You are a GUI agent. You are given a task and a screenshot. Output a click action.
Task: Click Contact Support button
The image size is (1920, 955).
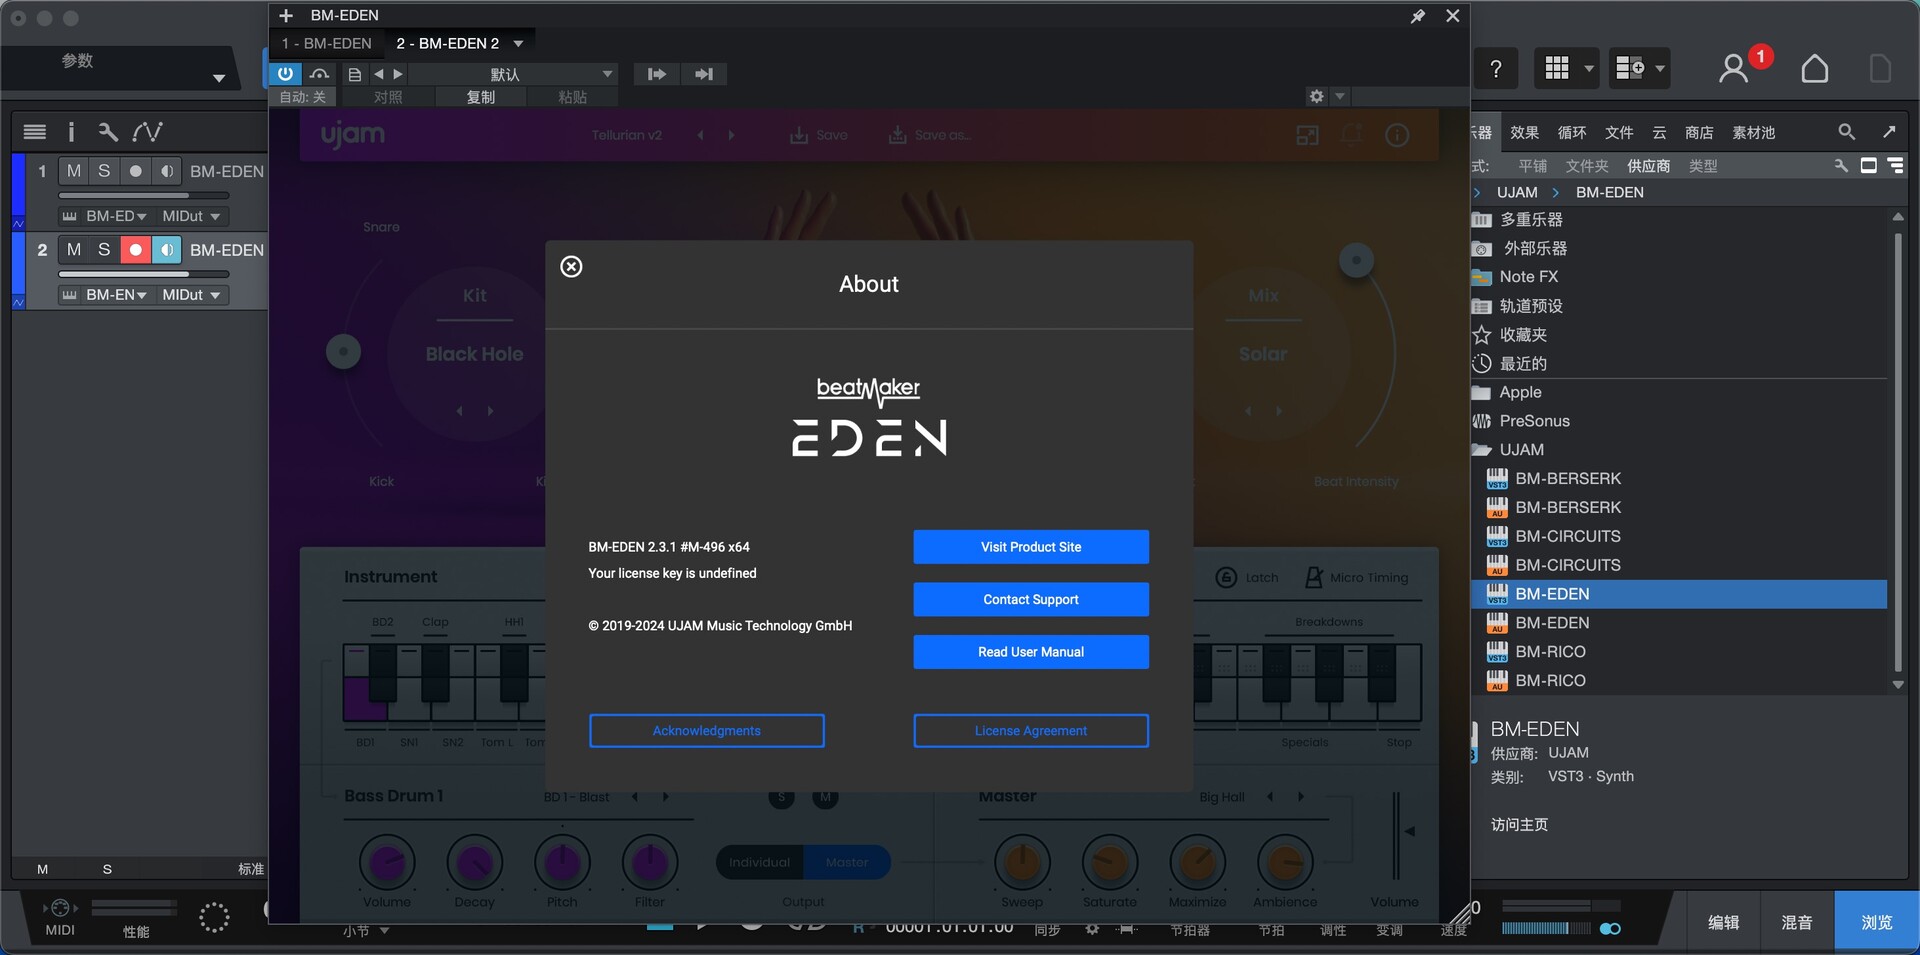(x=1031, y=599)
